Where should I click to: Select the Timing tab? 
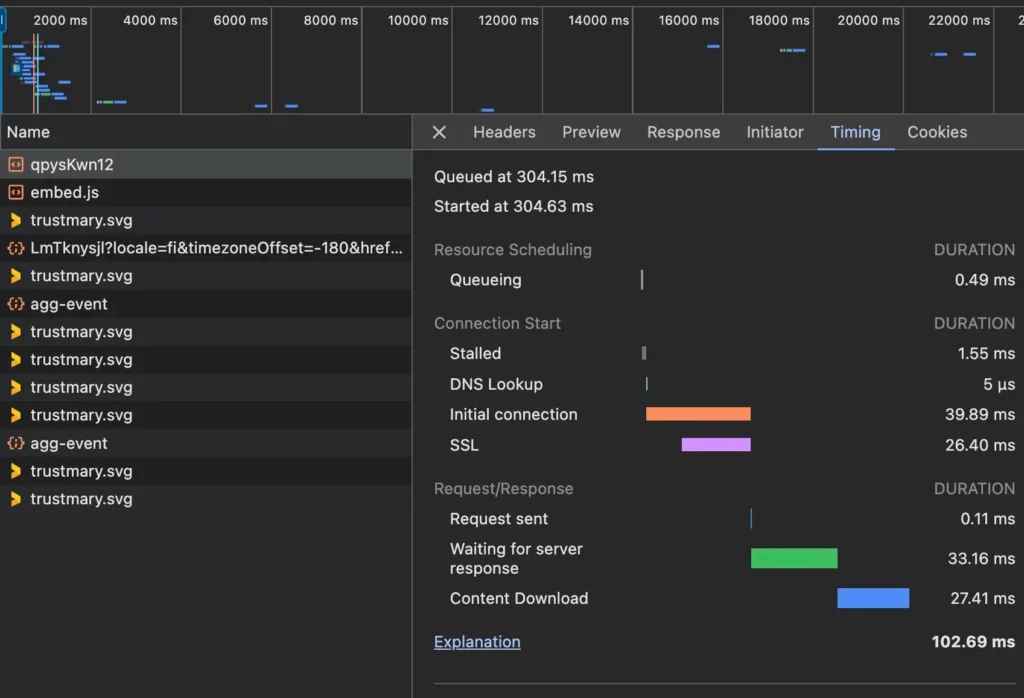coord(856,132)
